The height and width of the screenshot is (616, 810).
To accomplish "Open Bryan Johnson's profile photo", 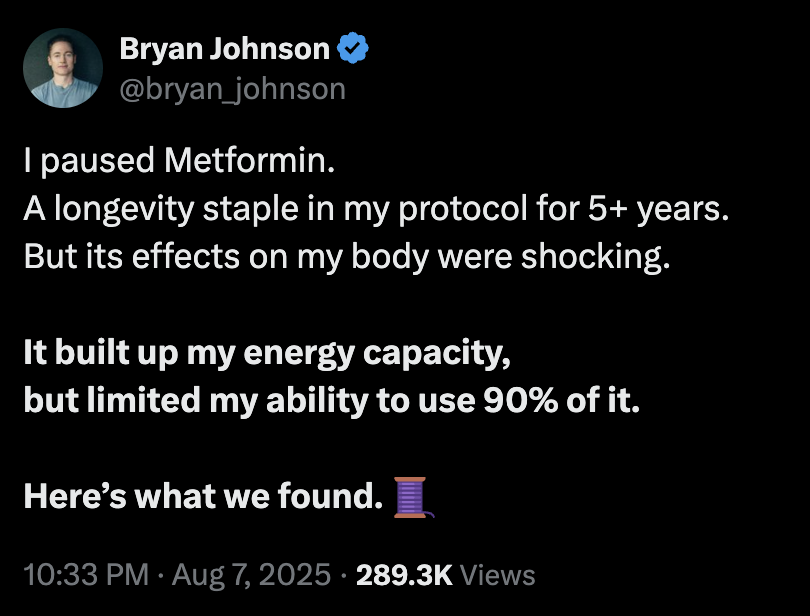I will [63, 68].
